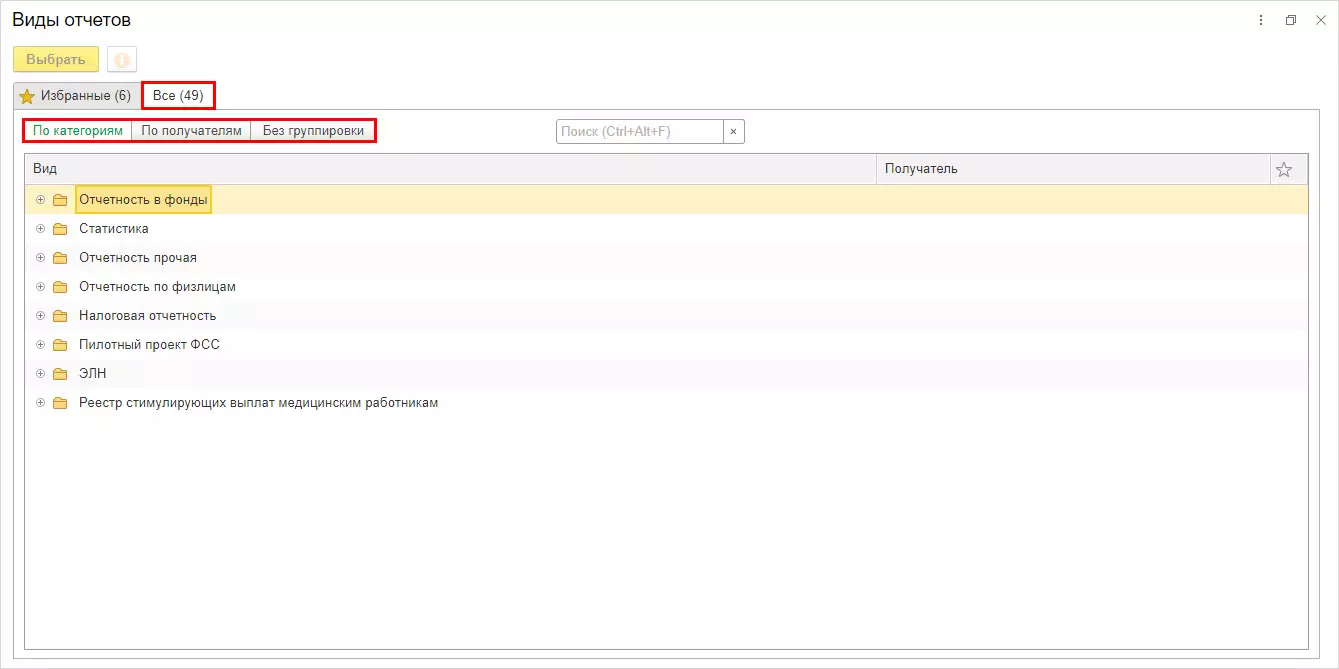The image size is (1339, 669).
Task: Click the favorites star column header icon
Action: point(1284,169)
